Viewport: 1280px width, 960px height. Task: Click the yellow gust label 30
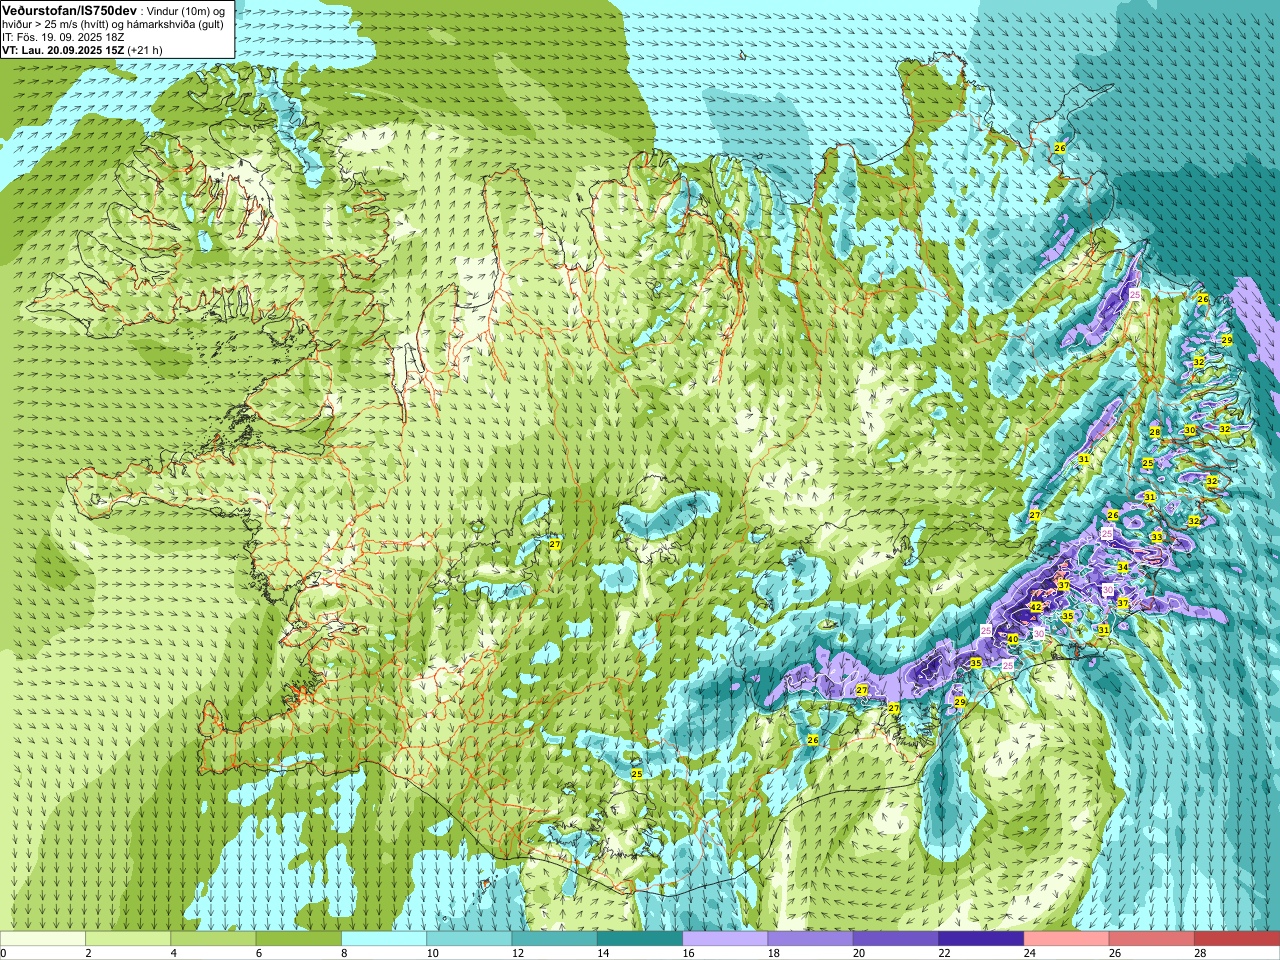coord(1190,430)
